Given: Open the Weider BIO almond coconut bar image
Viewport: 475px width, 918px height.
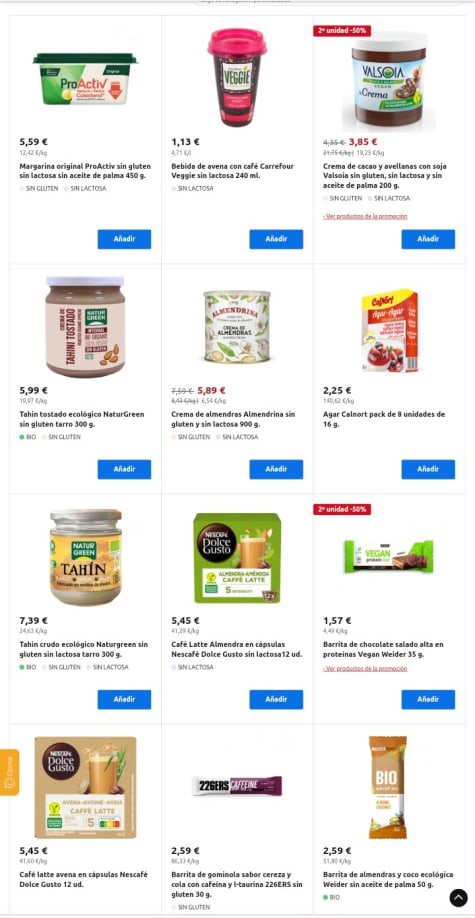Looking at the screenshot, I should coord(388,787).
